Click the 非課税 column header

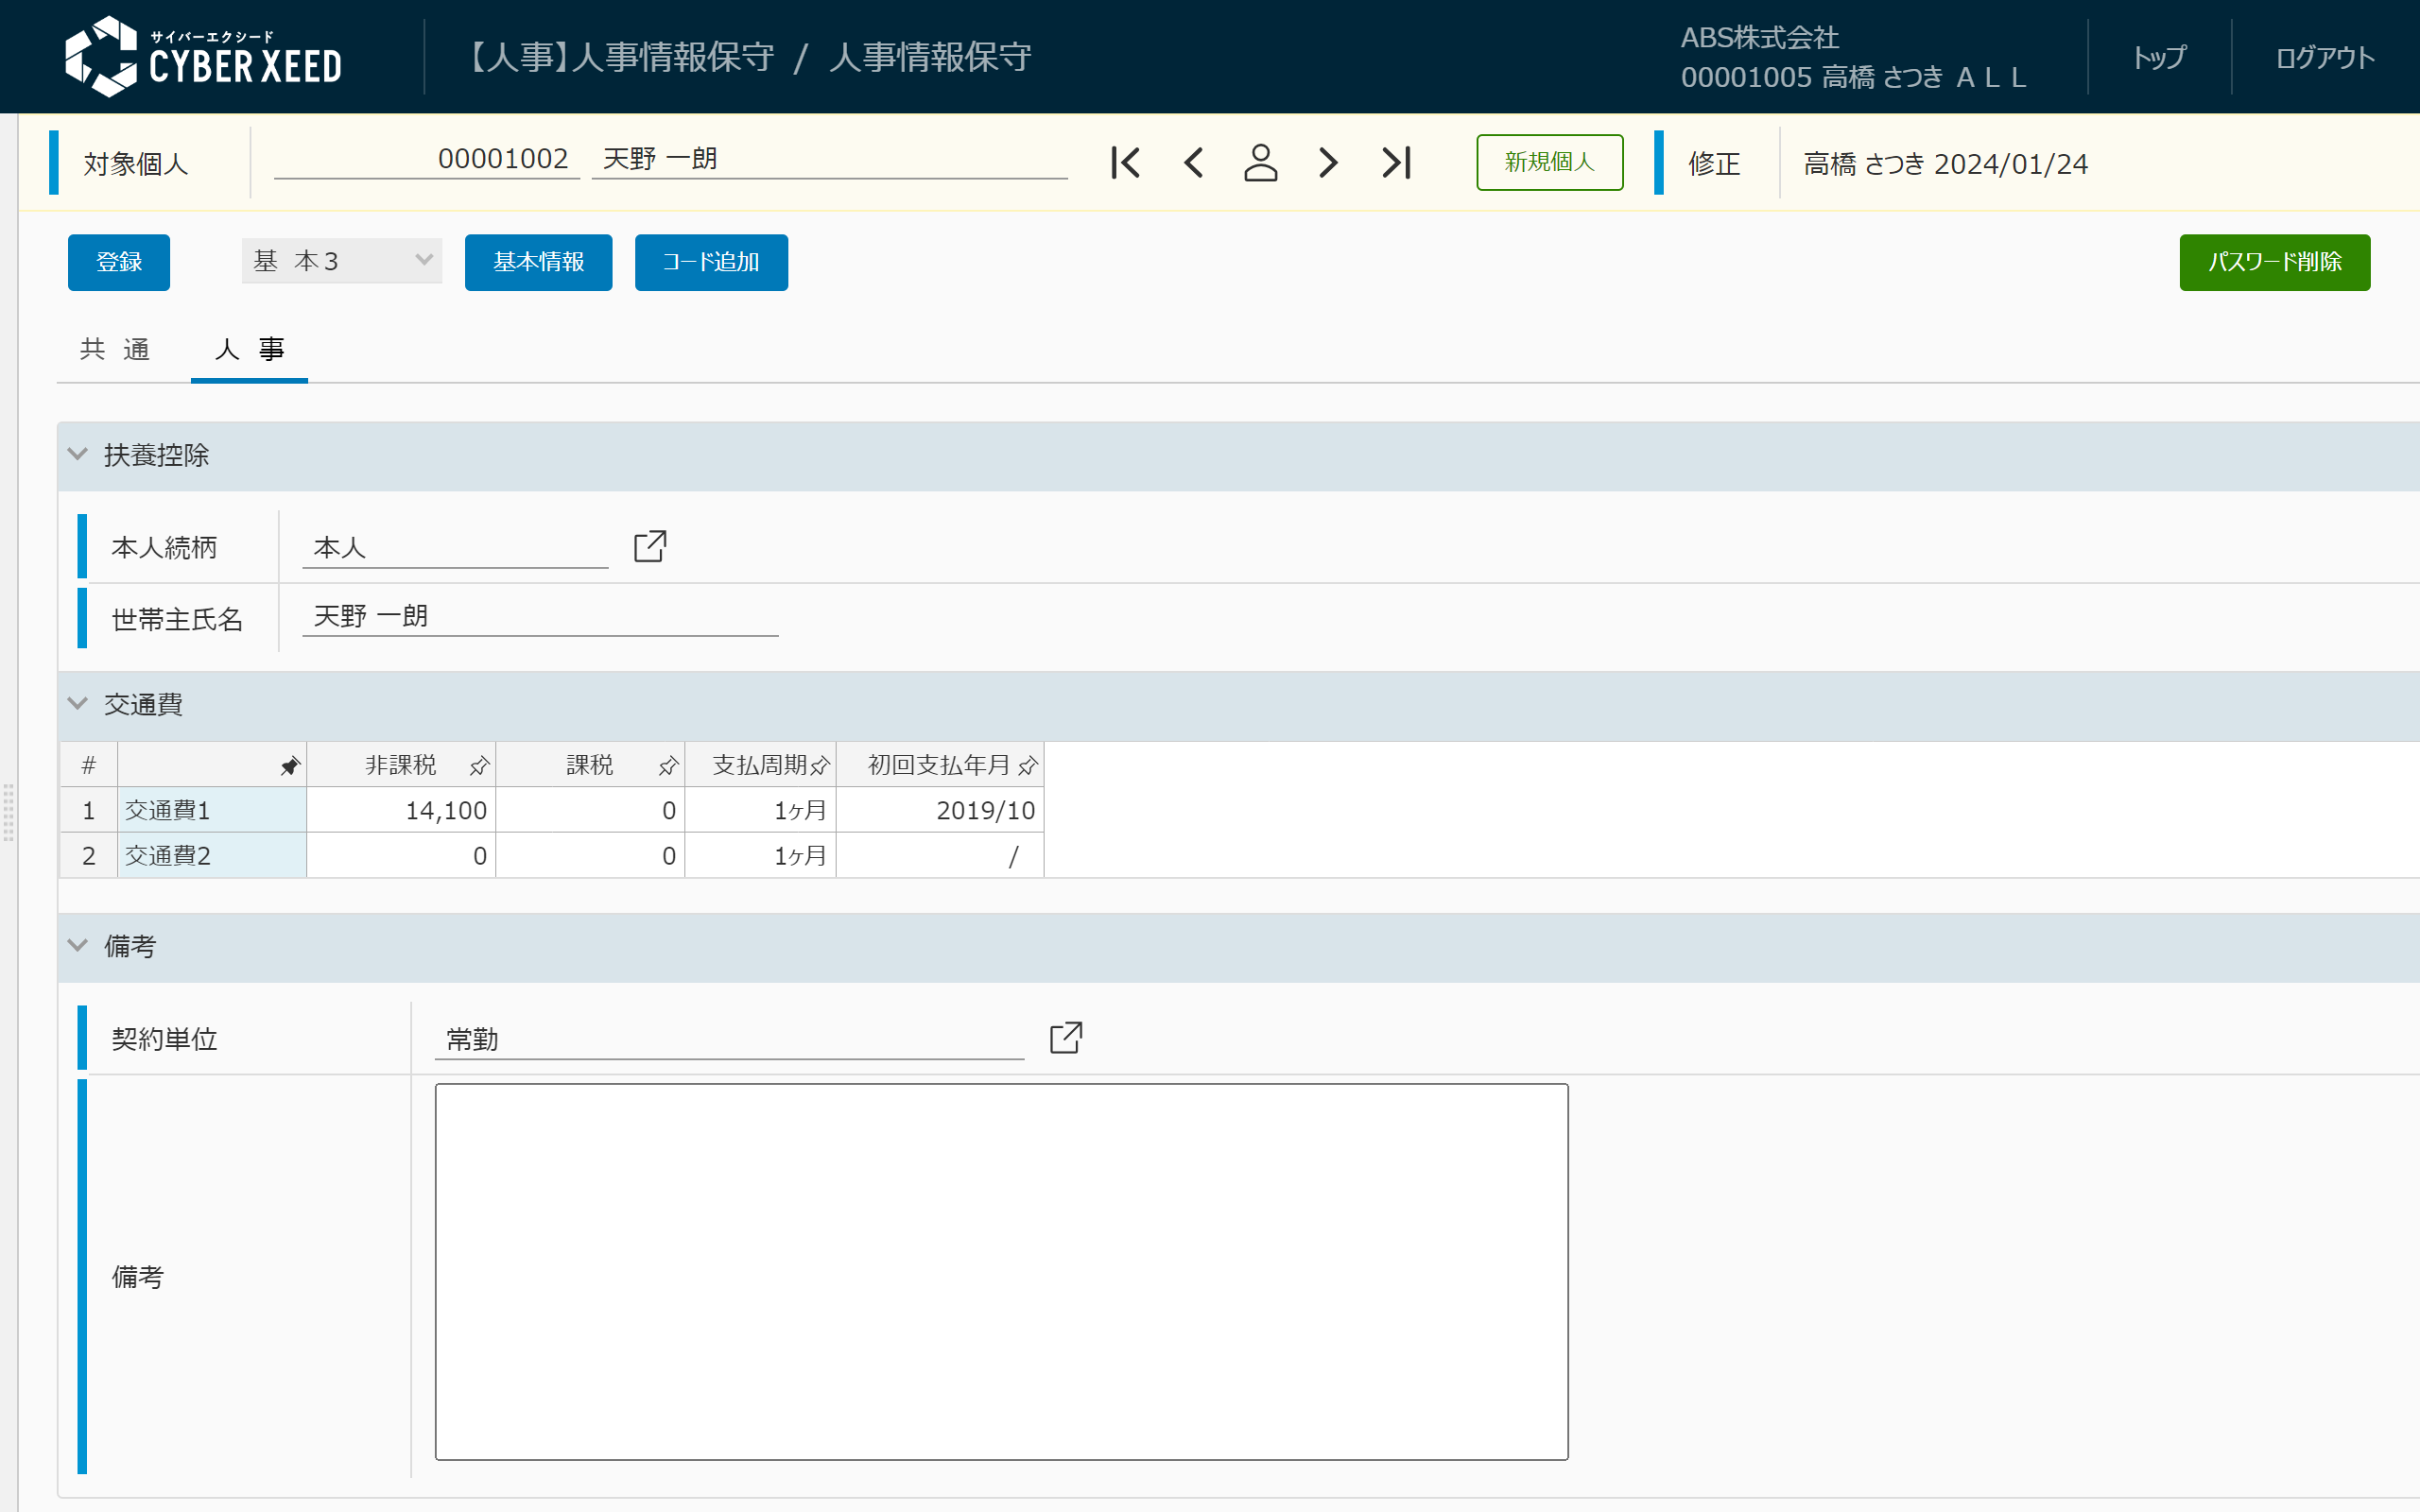point(401,765)
